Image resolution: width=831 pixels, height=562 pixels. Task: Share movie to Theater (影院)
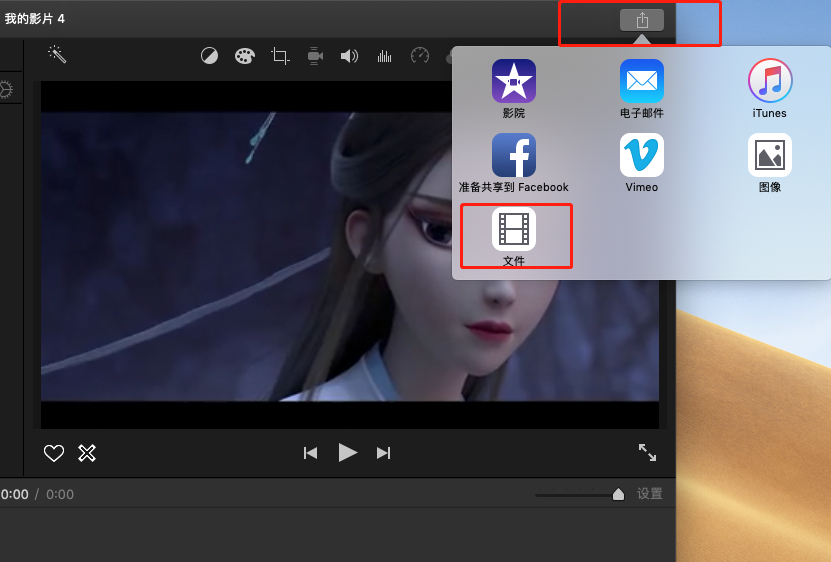pyautogui.click(x=514, y=89)
